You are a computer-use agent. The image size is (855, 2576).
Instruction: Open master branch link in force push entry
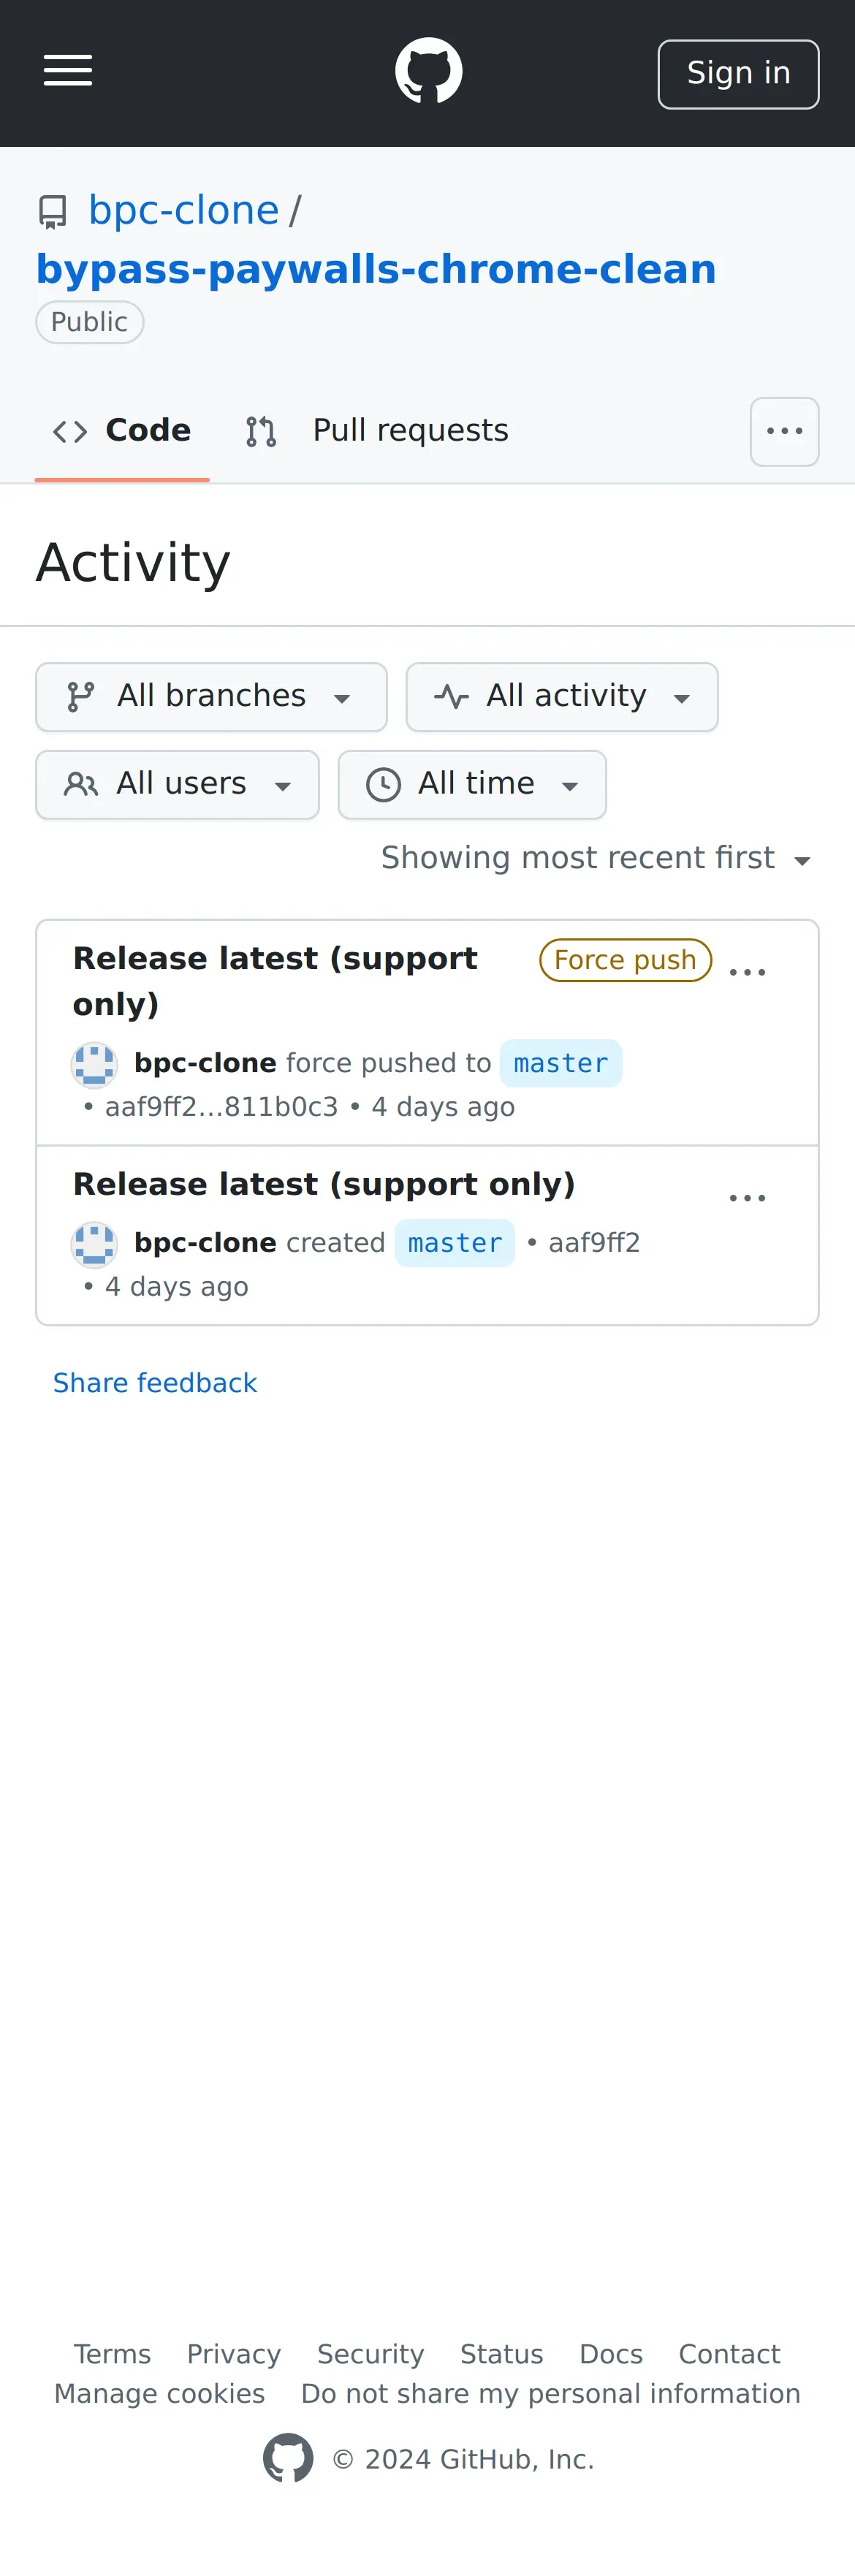560,1063
